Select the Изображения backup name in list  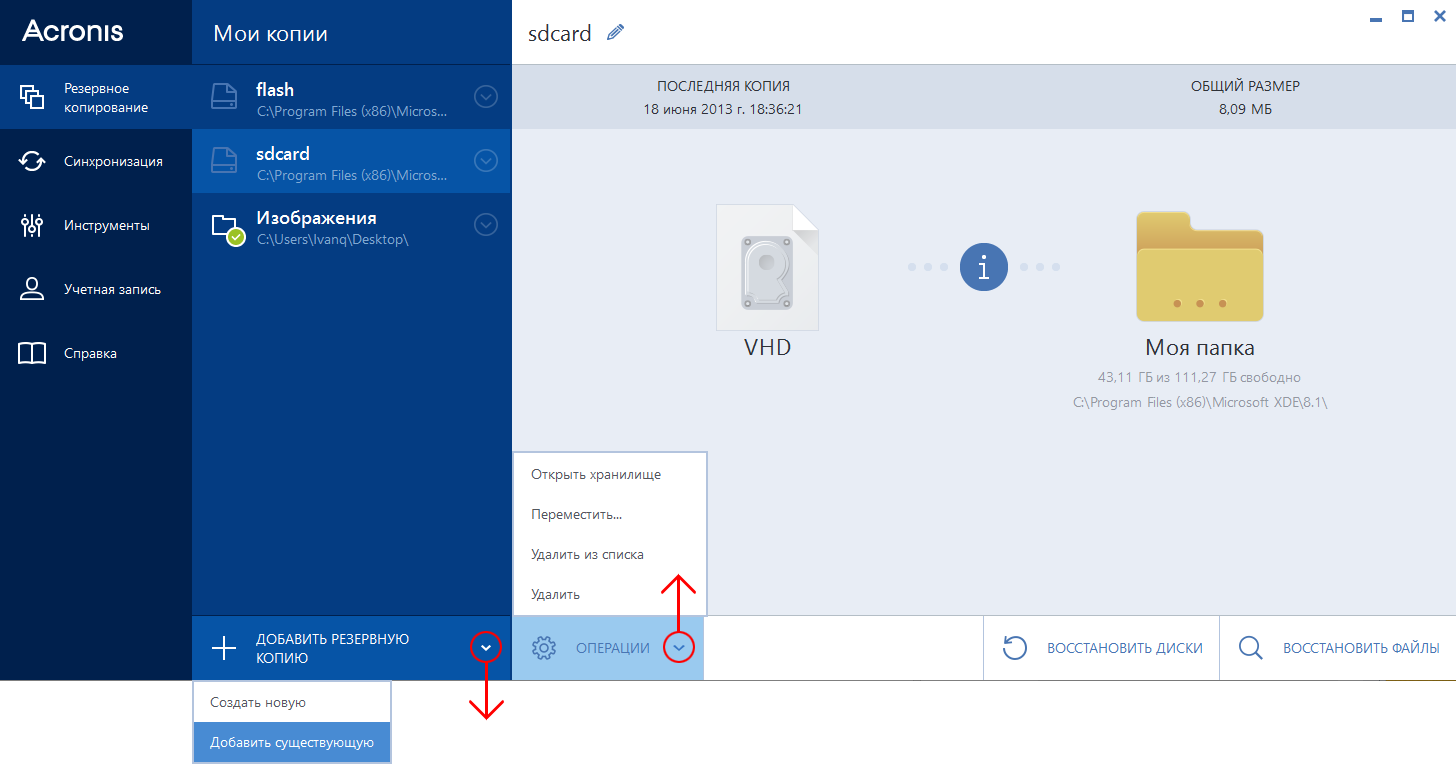(x=316, y=218)
